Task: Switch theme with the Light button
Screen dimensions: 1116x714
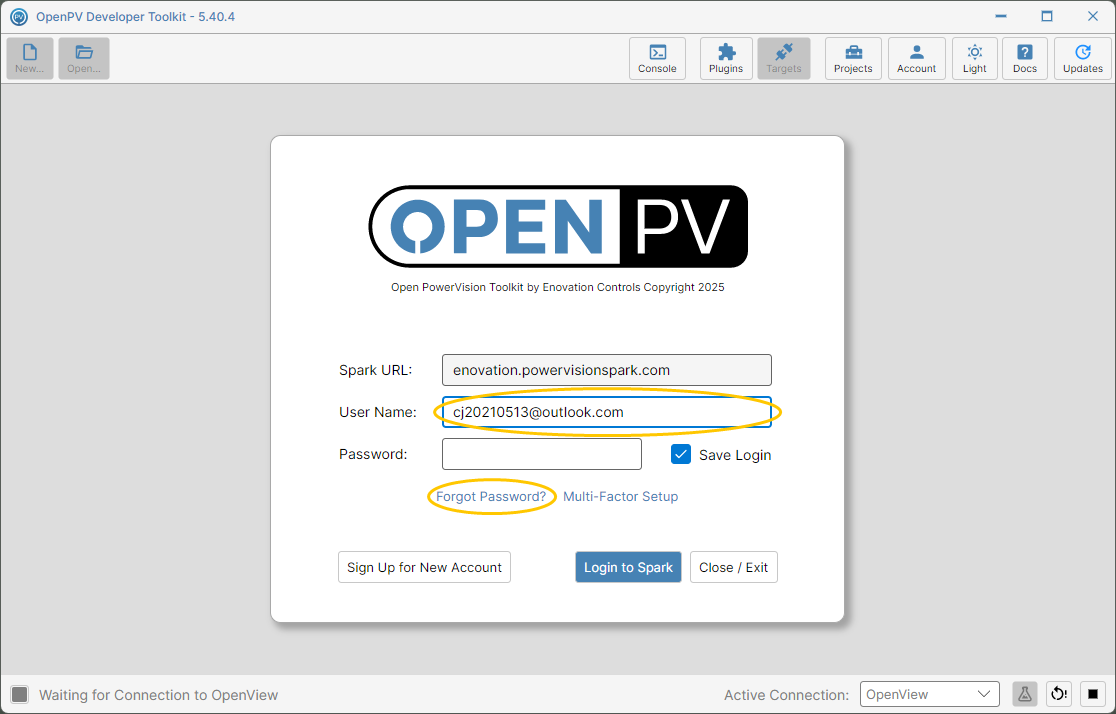Action: point(974,58)
